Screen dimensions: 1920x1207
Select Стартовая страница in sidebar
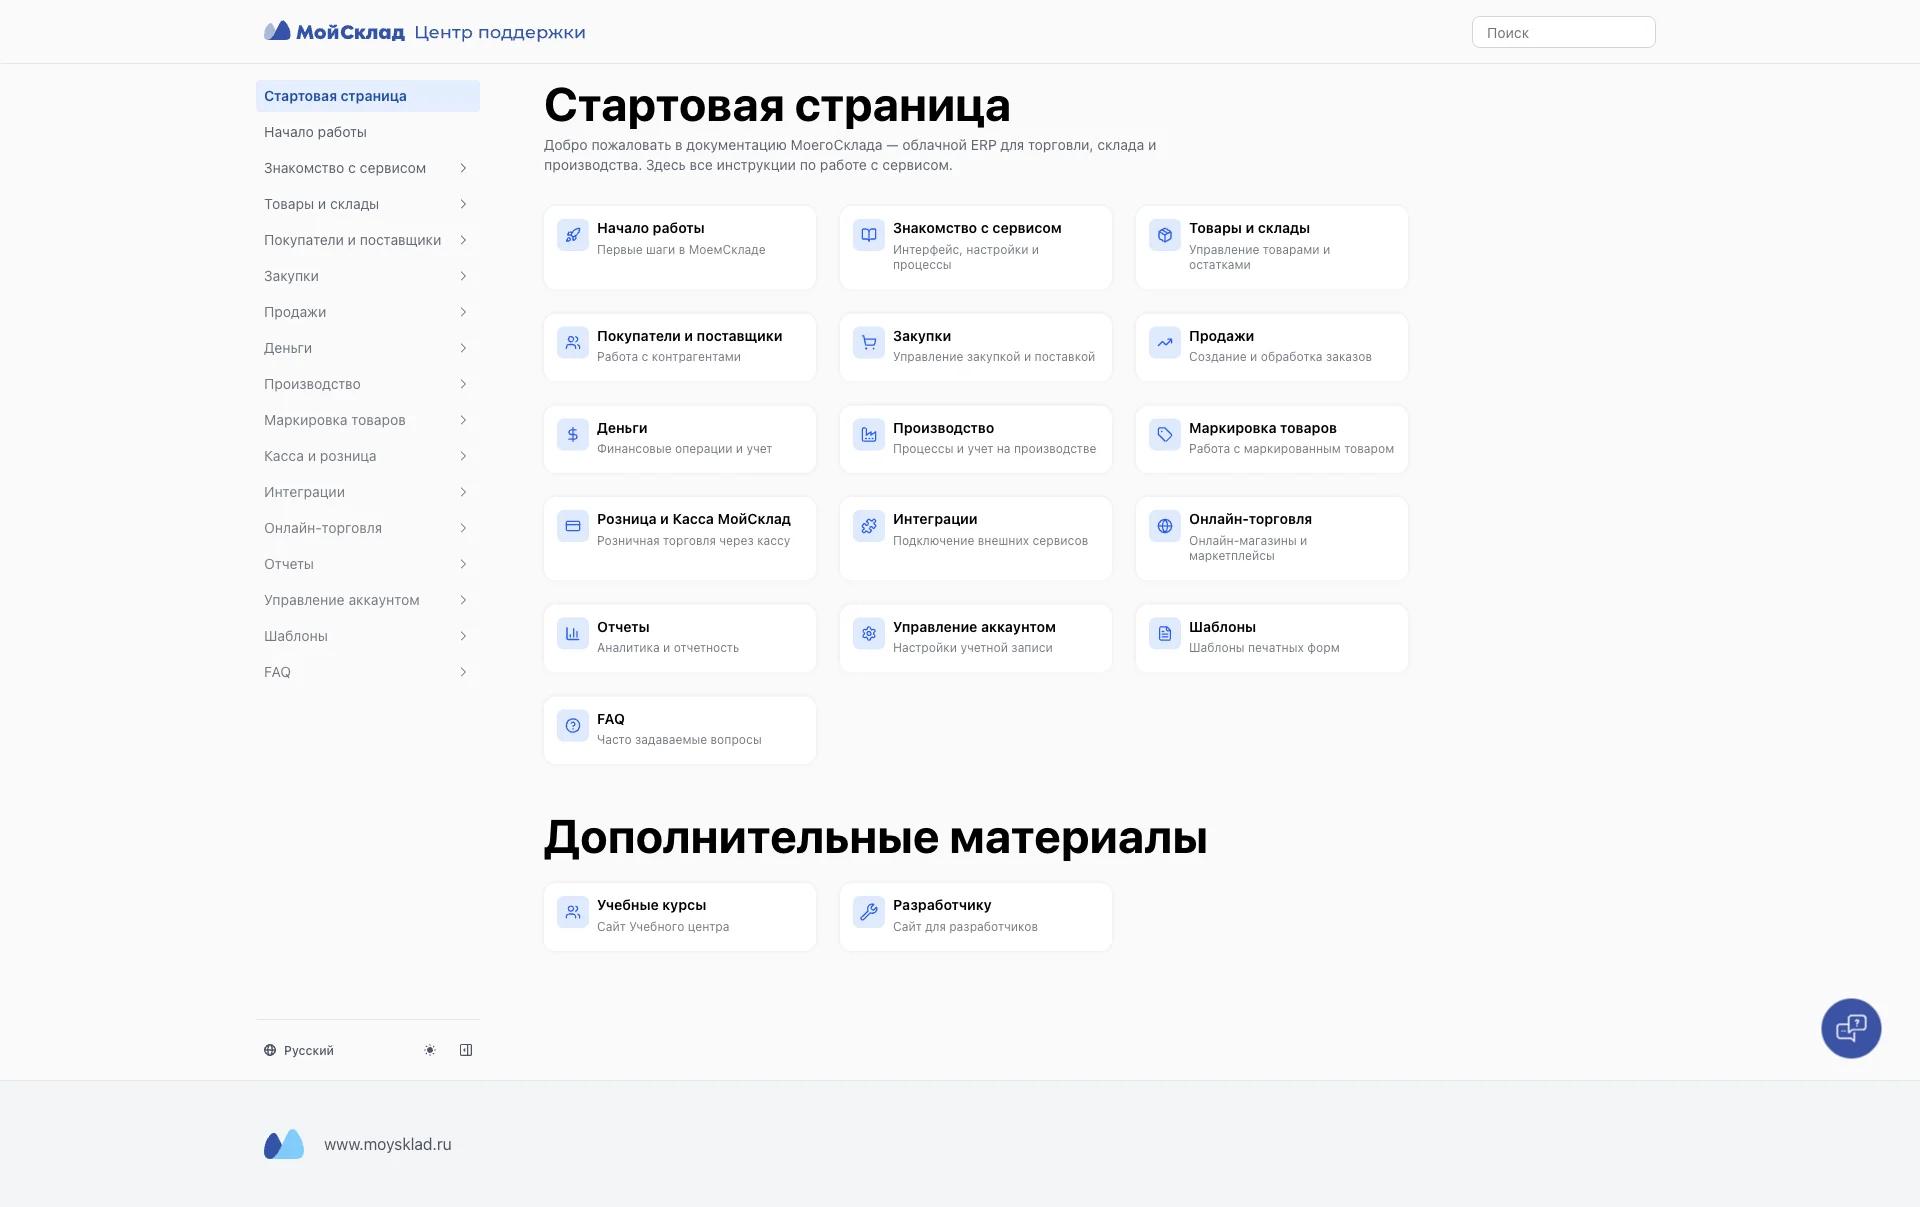tap(335, 96)
